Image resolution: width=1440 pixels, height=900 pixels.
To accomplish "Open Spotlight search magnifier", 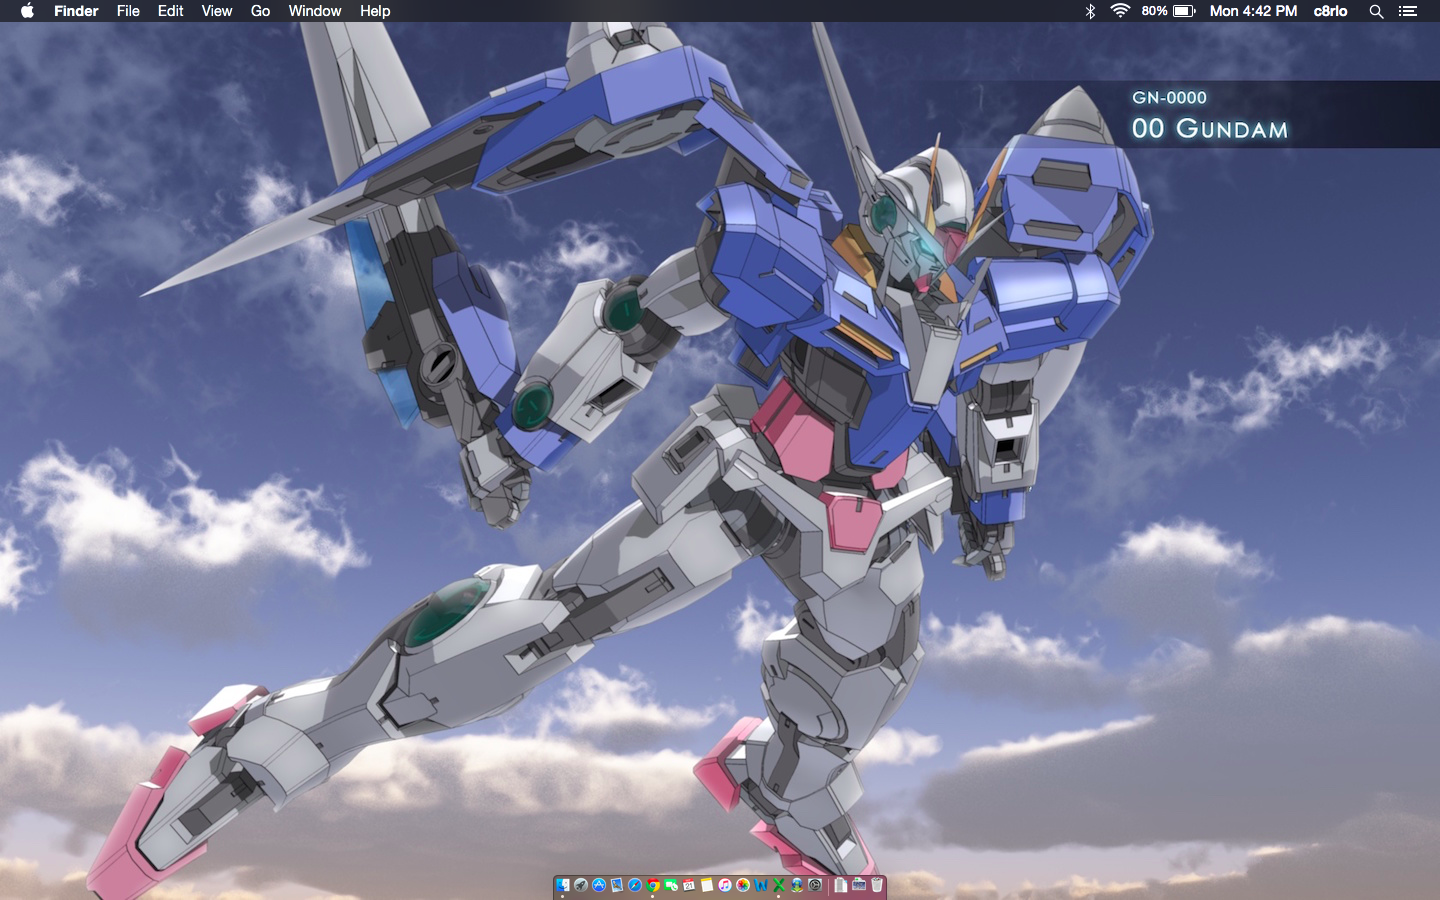I will click(x=1376, y=11).
